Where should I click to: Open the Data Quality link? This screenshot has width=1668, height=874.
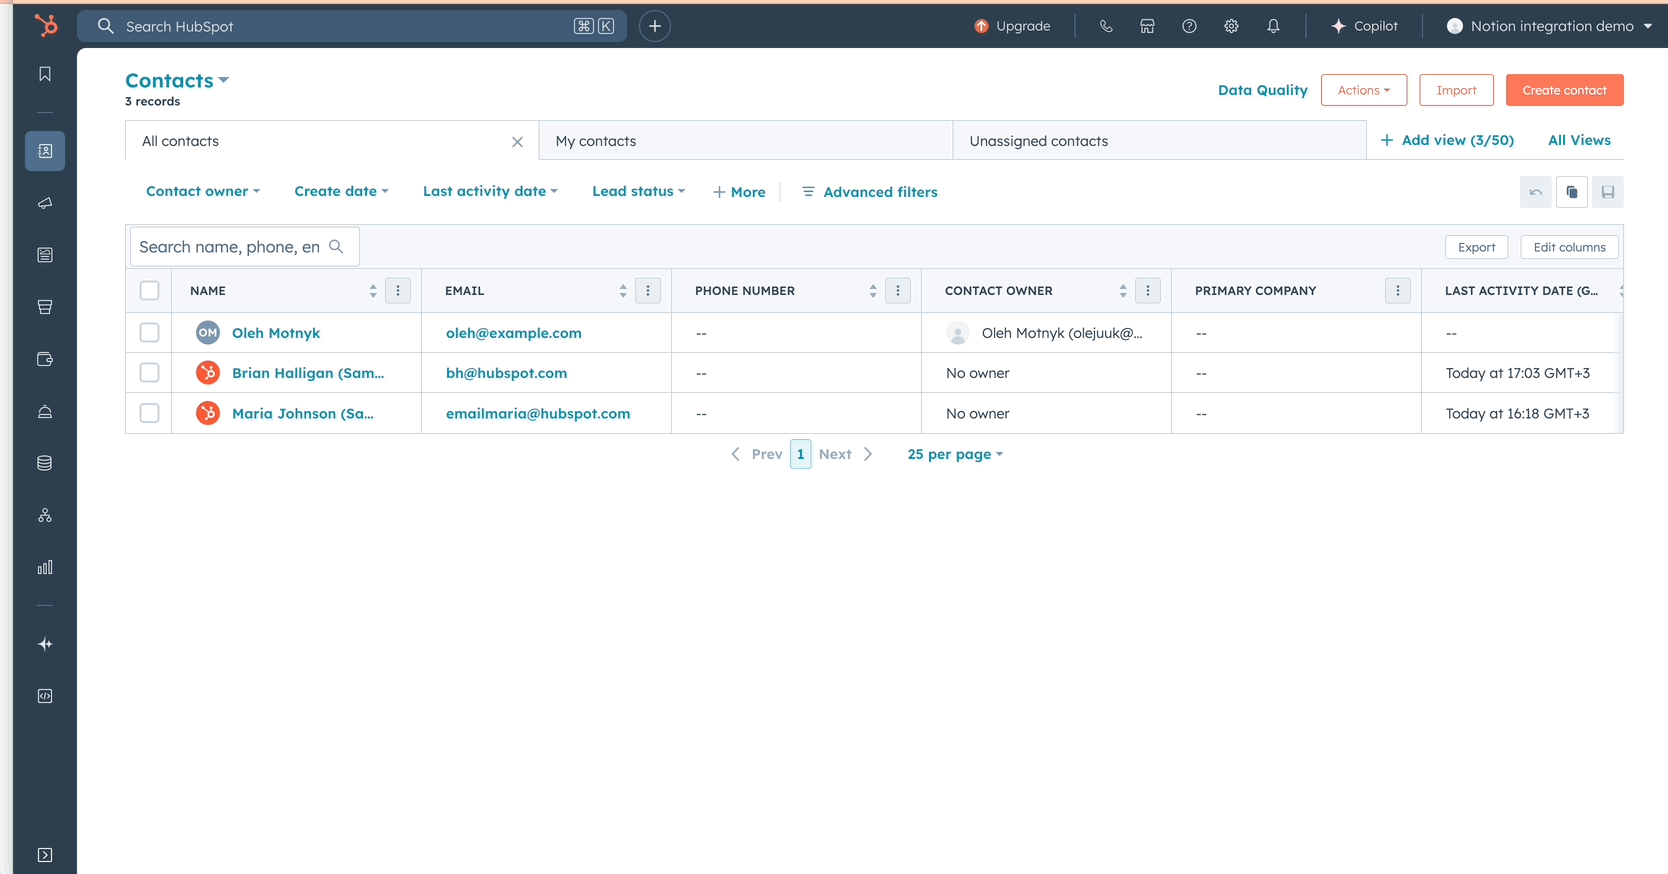coord(1262,90)
